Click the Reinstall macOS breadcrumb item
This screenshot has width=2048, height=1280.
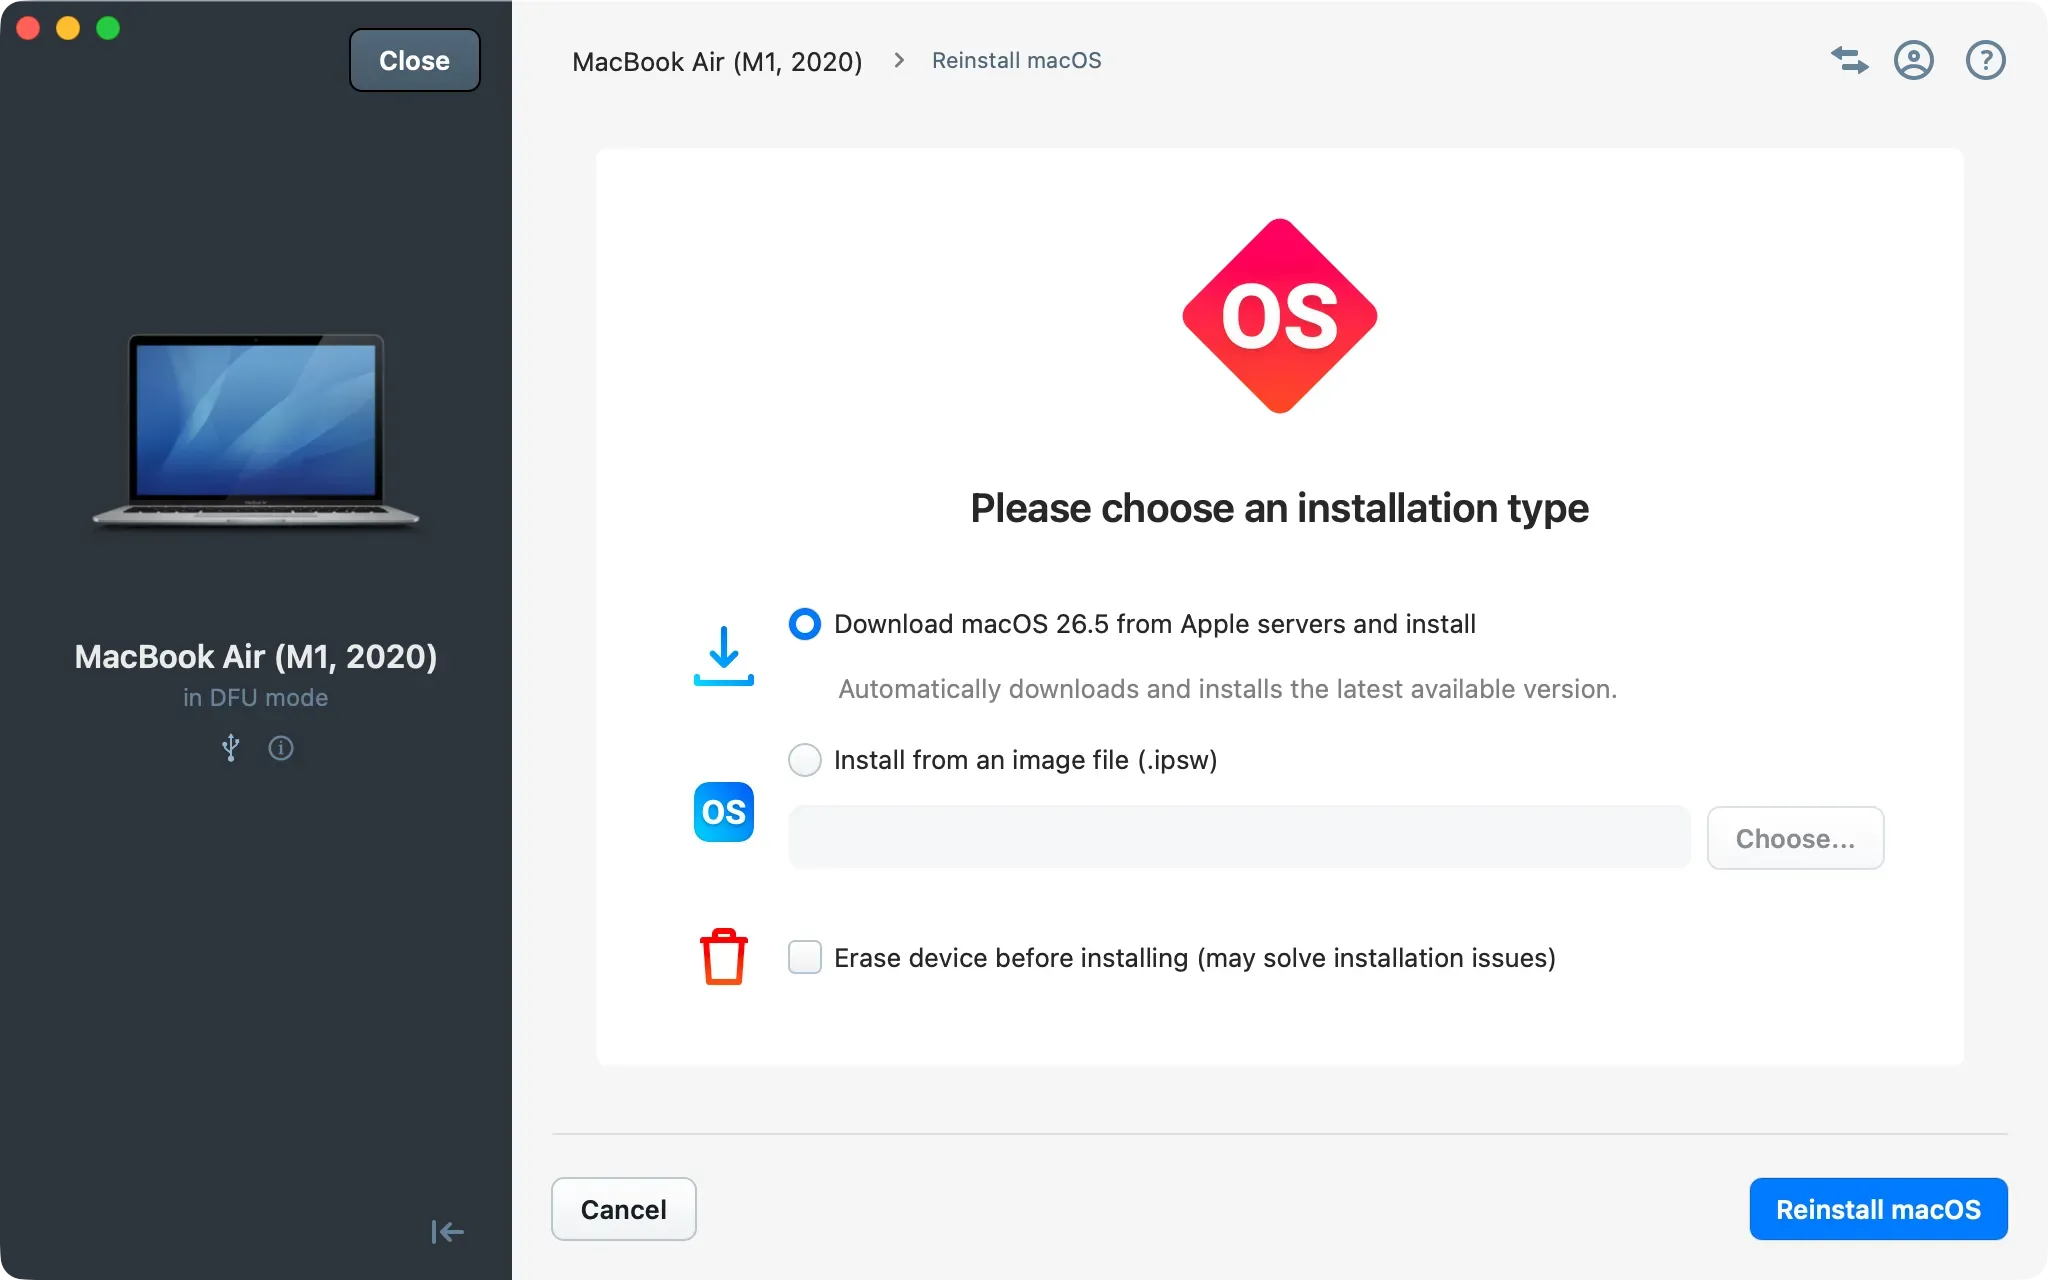[x=1017, y=60]
